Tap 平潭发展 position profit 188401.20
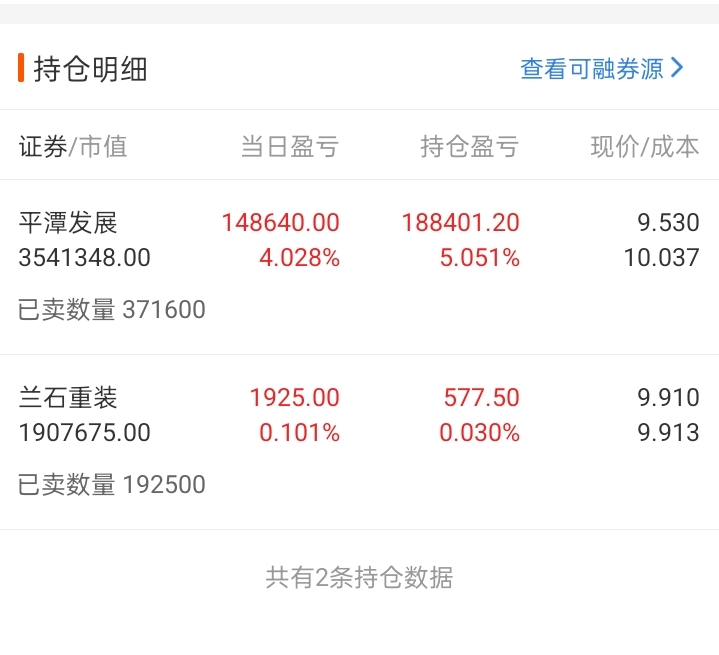 click(460, 222)
